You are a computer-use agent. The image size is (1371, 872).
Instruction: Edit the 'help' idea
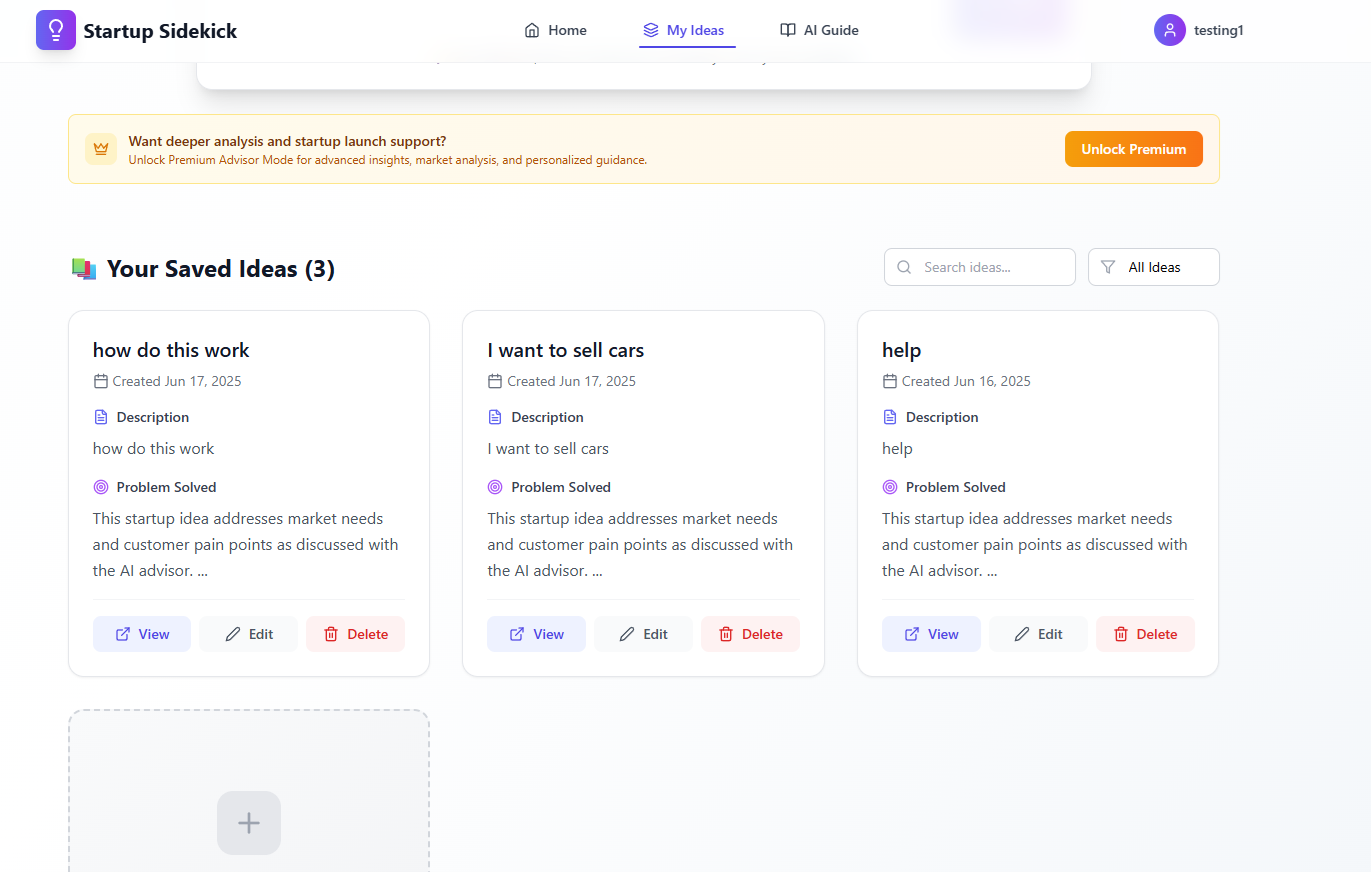(x=1038, y=633)
